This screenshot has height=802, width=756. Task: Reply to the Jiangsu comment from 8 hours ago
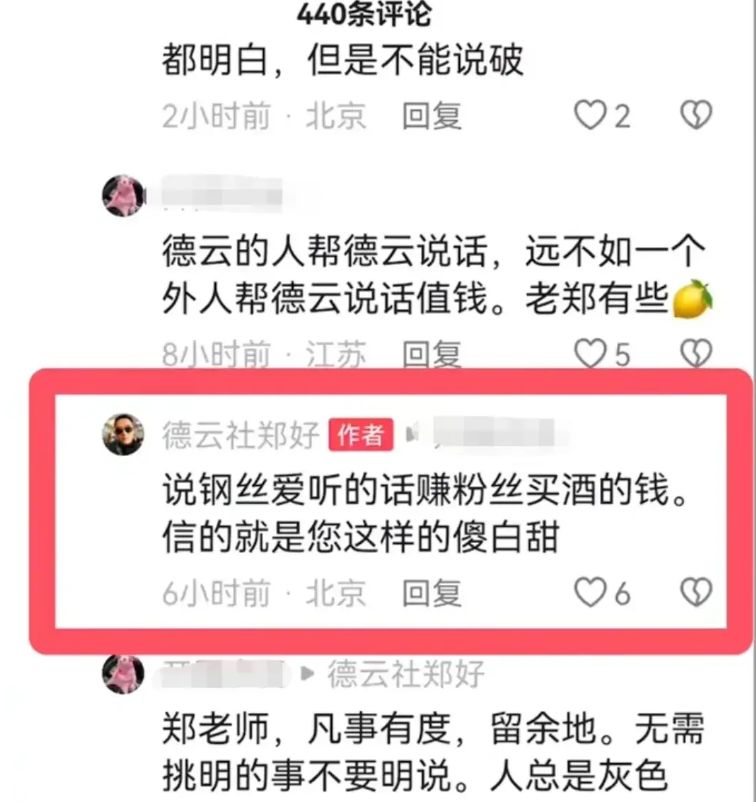point(432,354)
